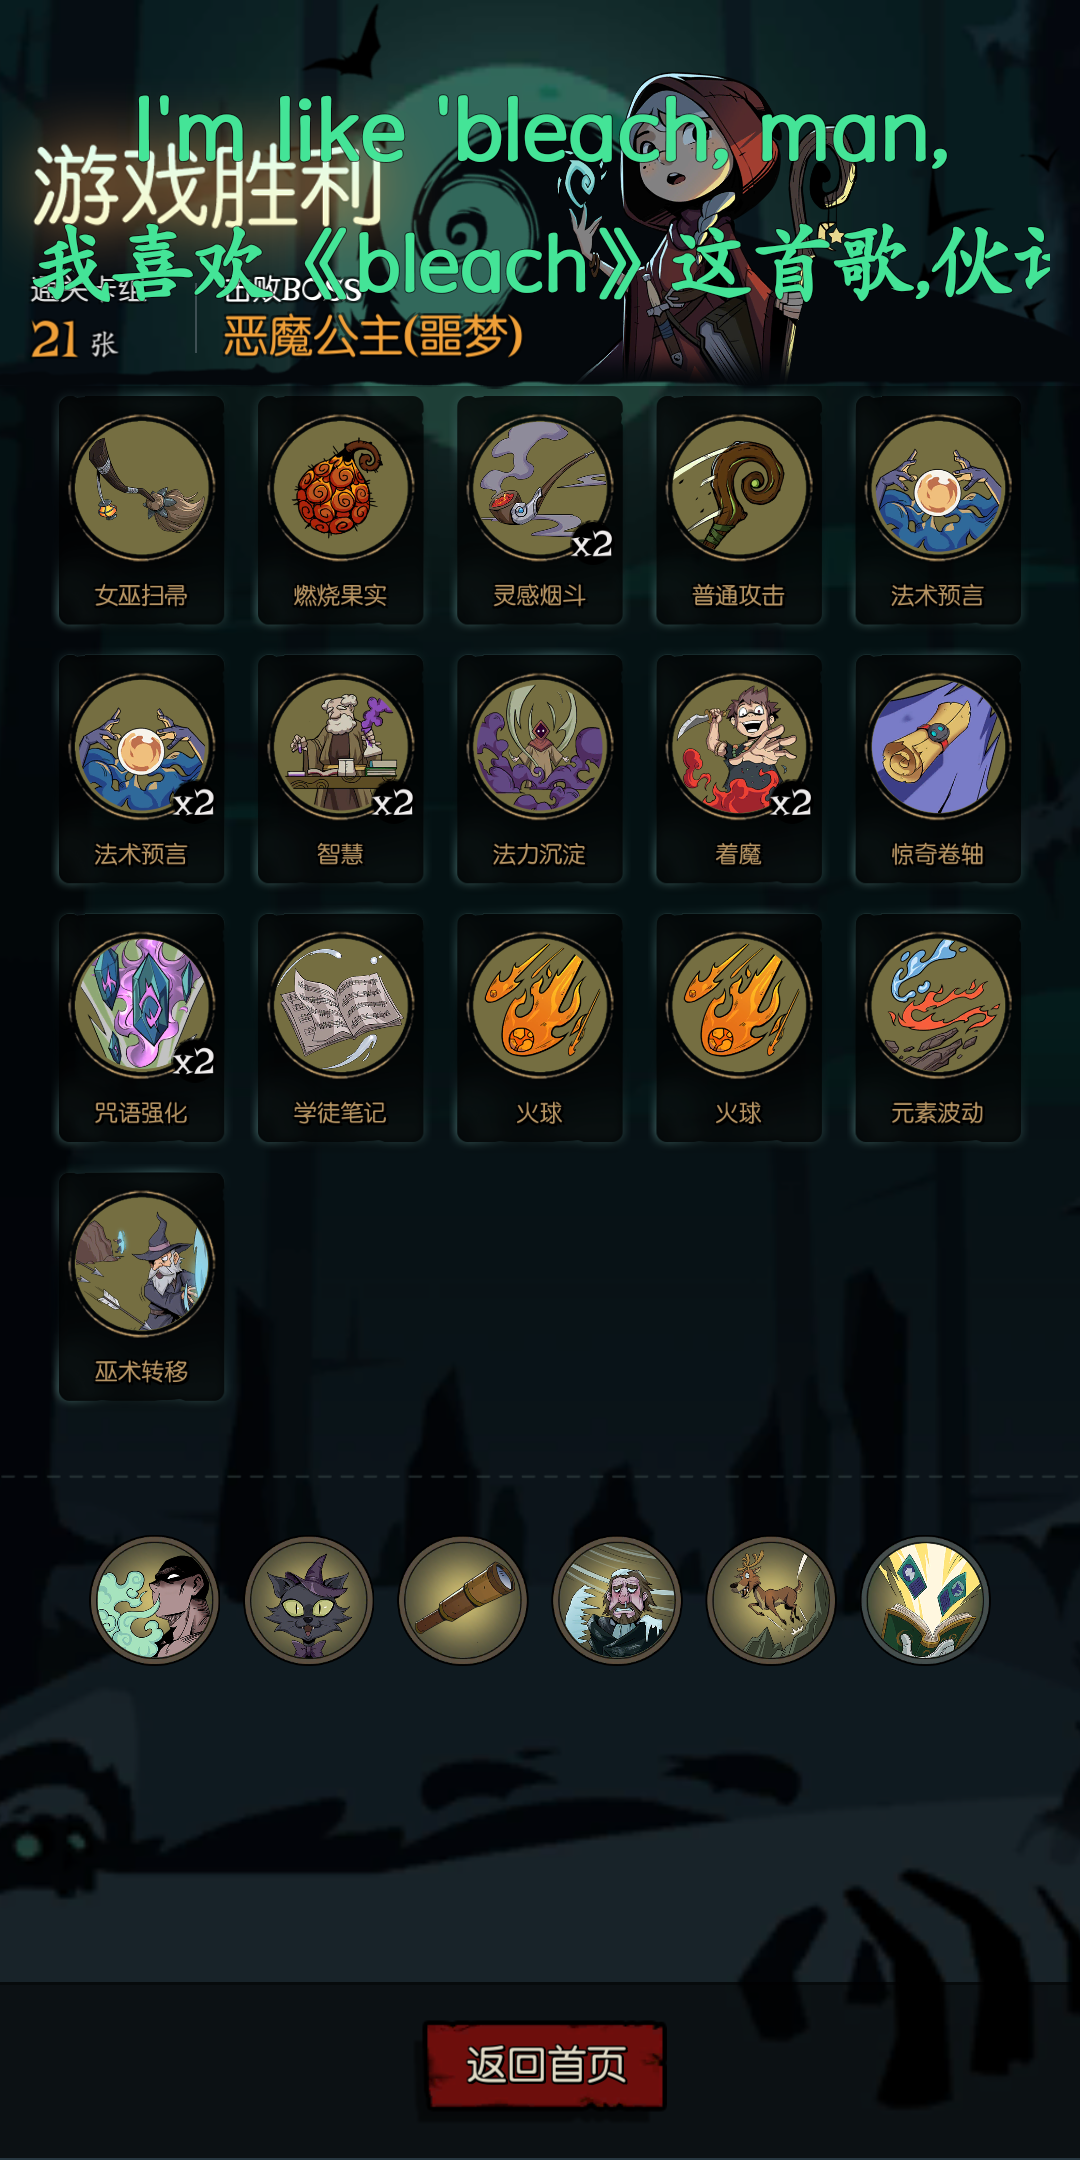Viewport: 1080px width, 2160px height.
Task: Open the 法力沉淀 card
Action: click(540, 769)
